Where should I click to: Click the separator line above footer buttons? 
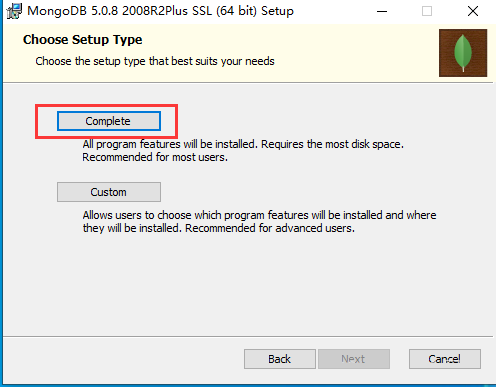(x=248, y=337)
